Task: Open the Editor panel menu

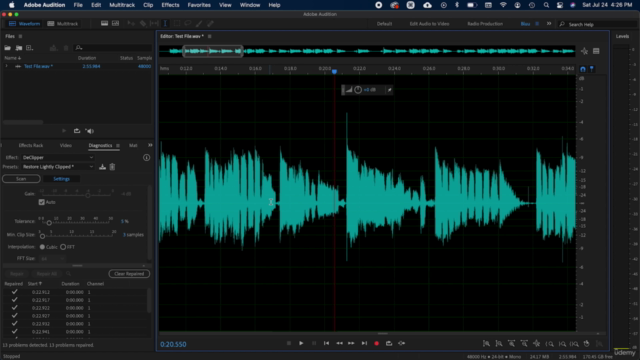Action: point(209,36)
